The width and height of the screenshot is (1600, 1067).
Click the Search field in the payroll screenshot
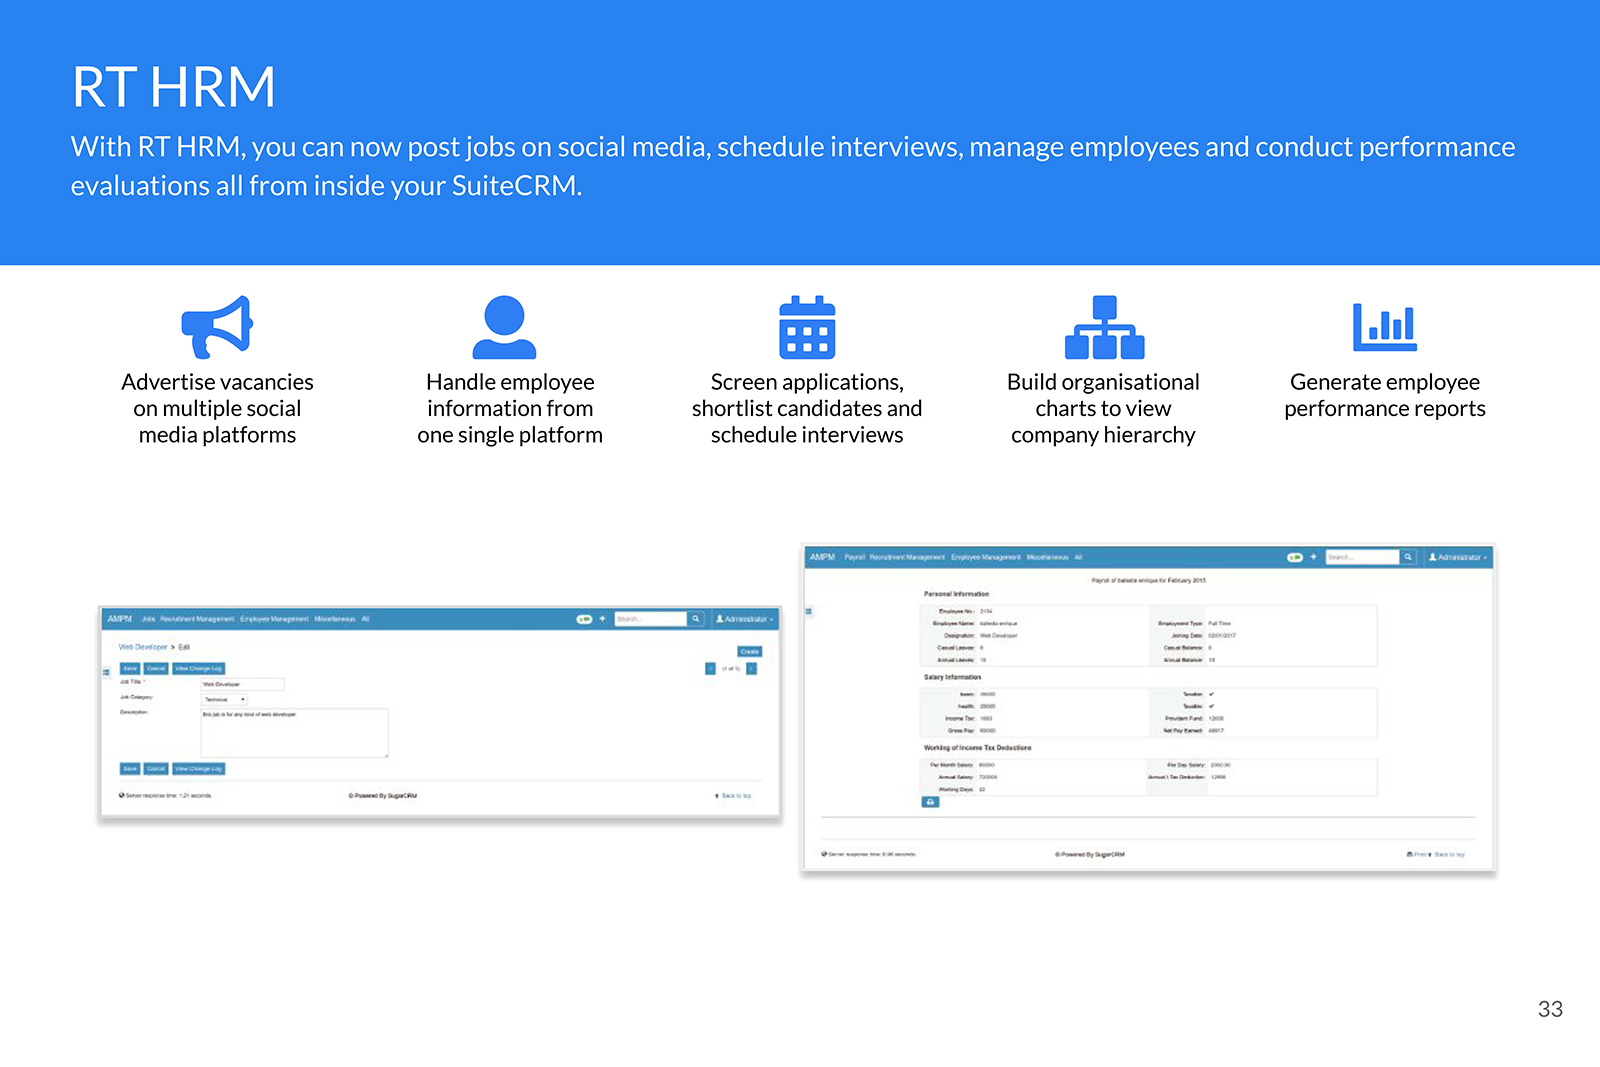[x=1362, y=557]
